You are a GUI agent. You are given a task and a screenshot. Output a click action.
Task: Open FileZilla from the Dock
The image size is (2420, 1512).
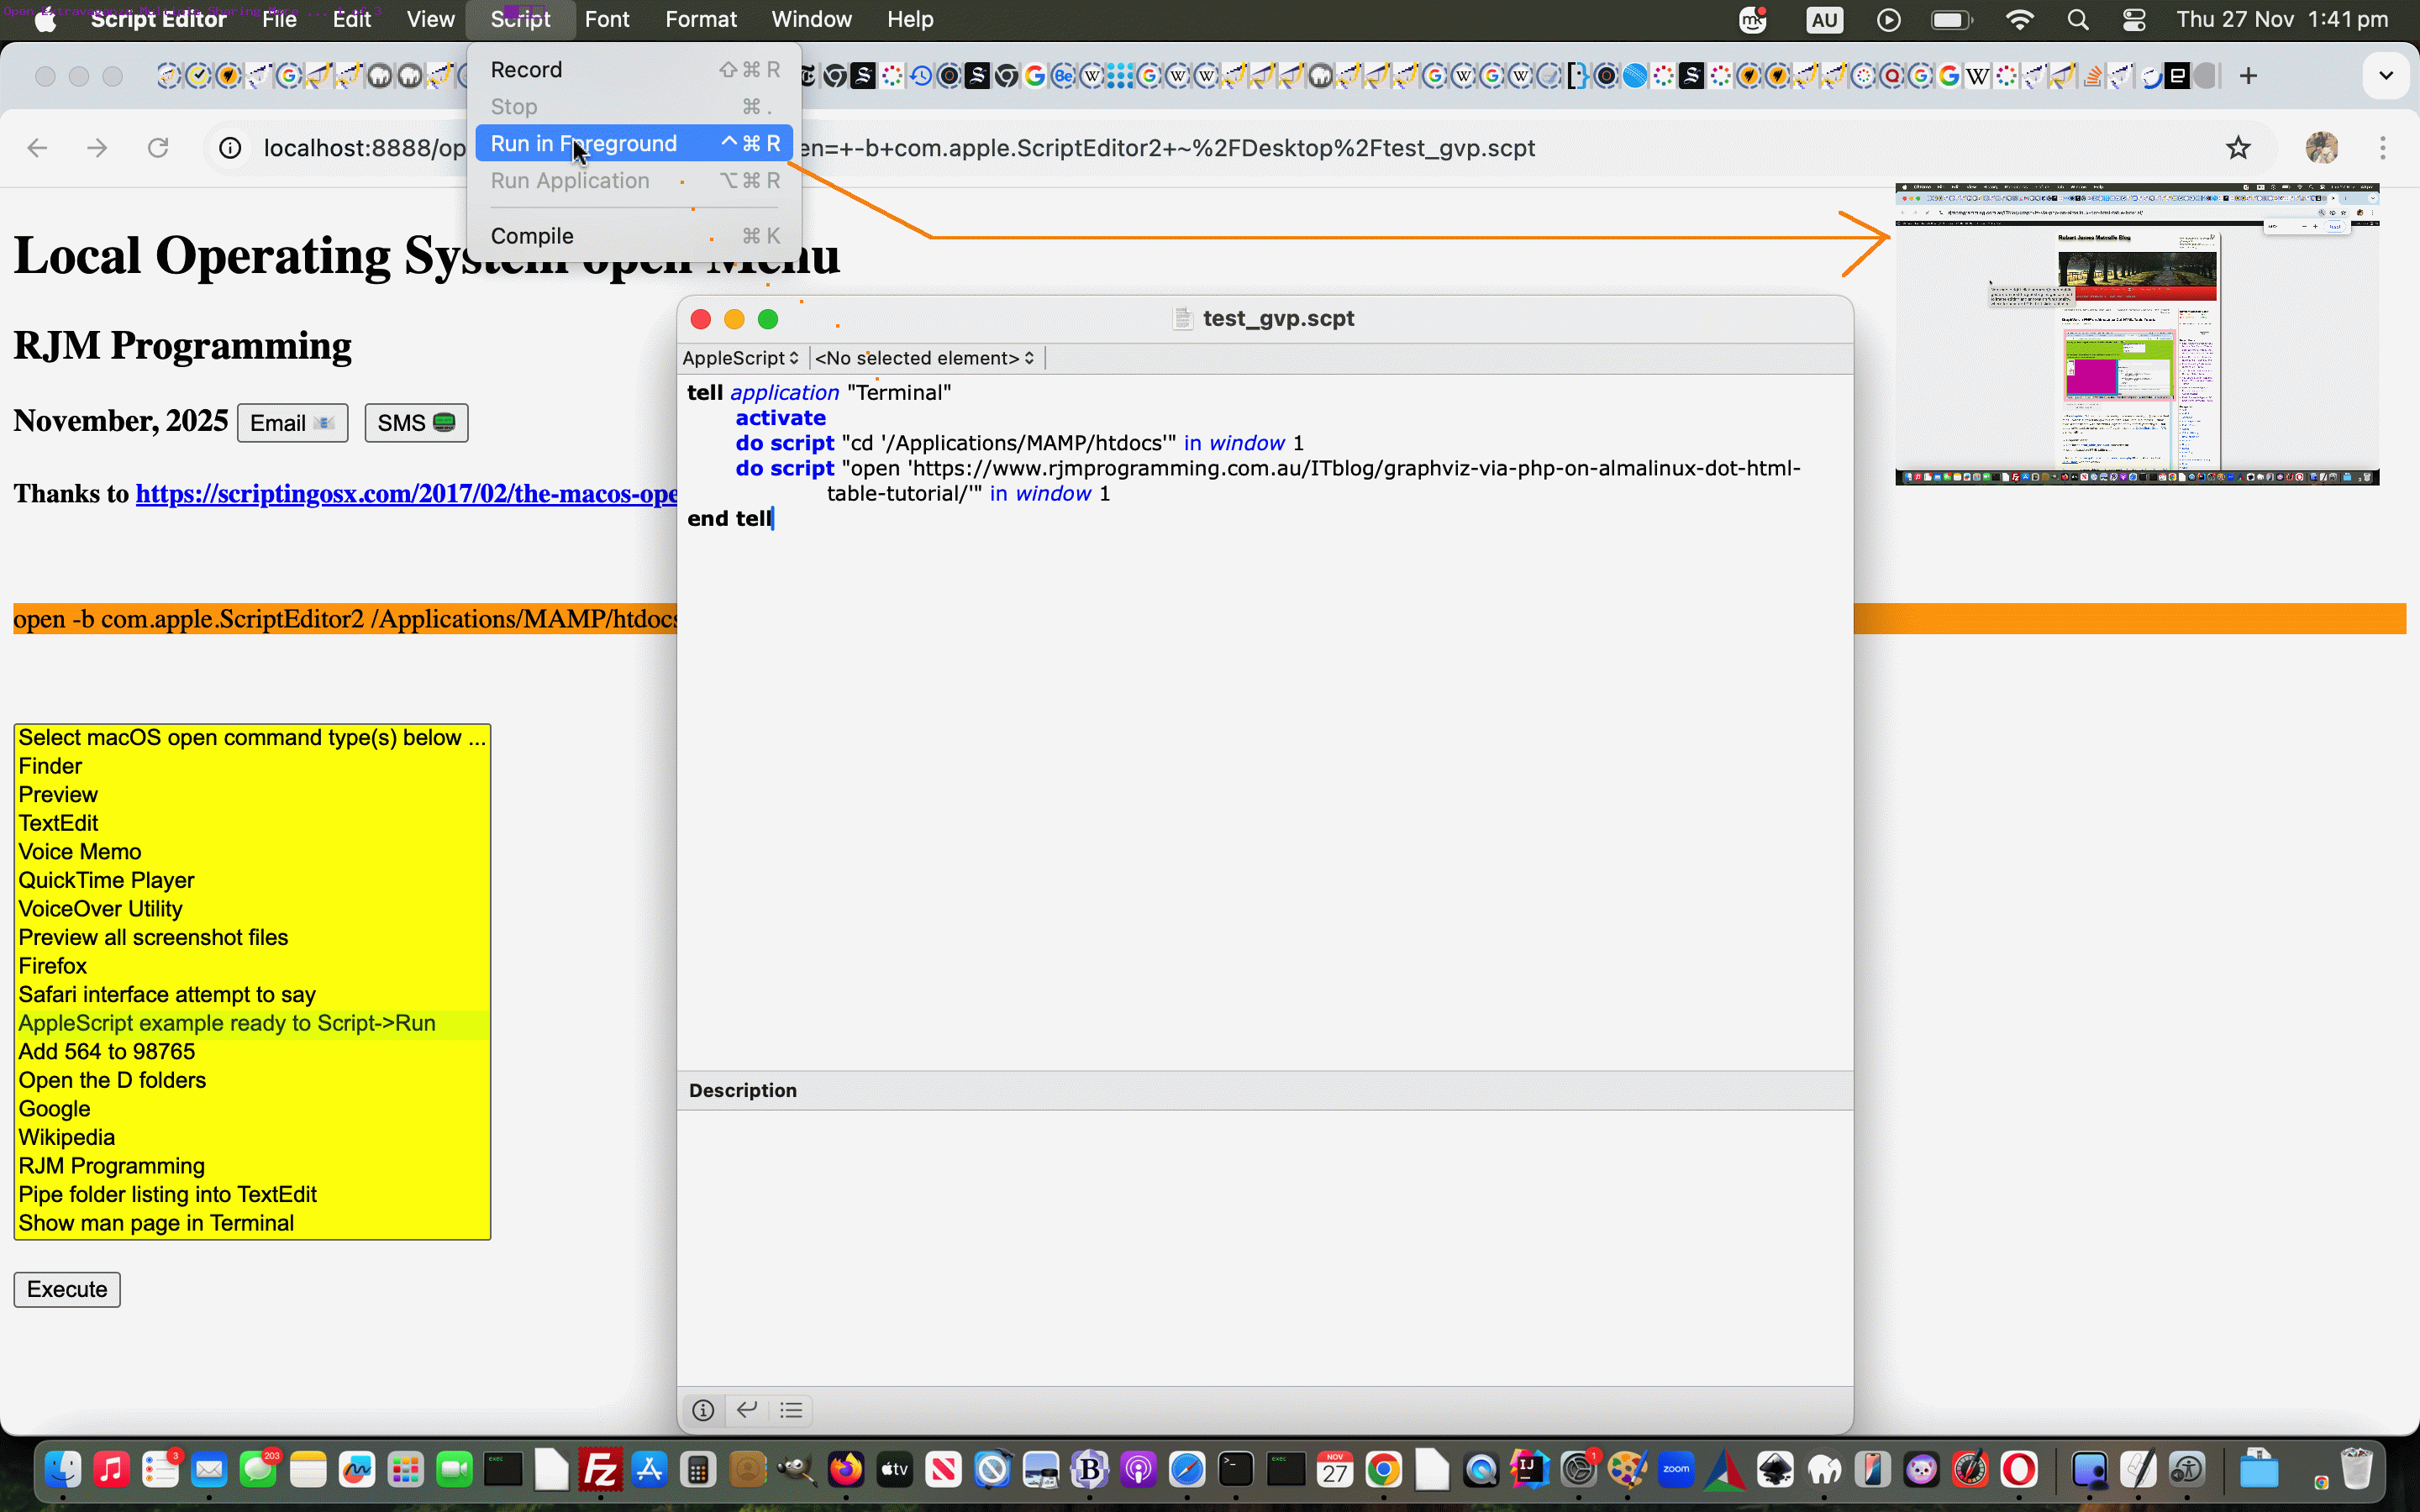tap(601, 1469)
